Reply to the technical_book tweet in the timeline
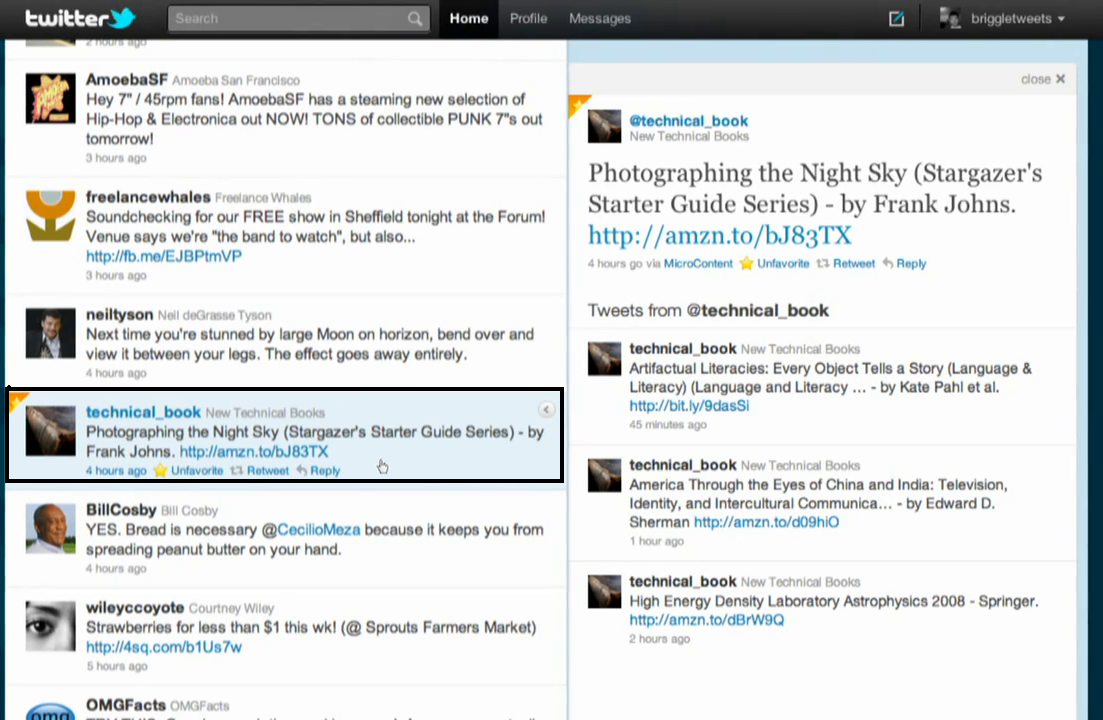This screenshot has width=1103, height=720. click(318, 471)
